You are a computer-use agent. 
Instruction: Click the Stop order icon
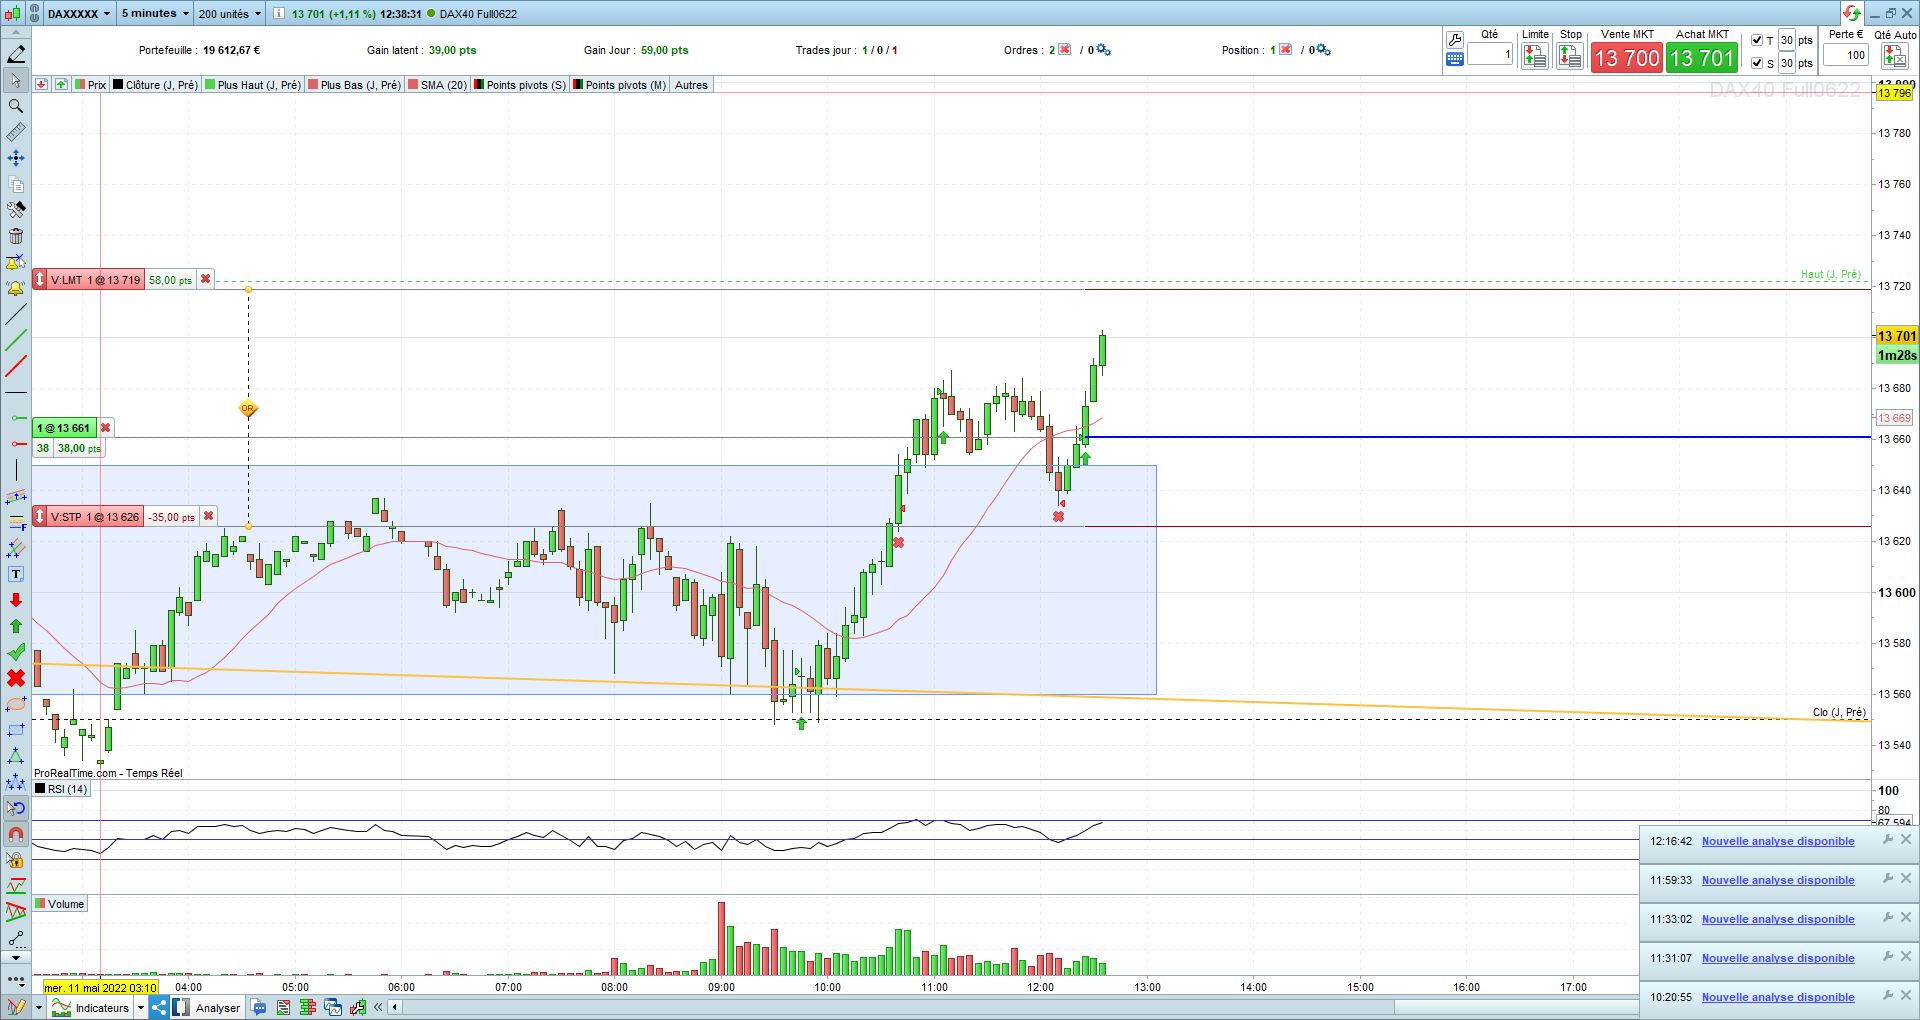tap(1570, 57)
